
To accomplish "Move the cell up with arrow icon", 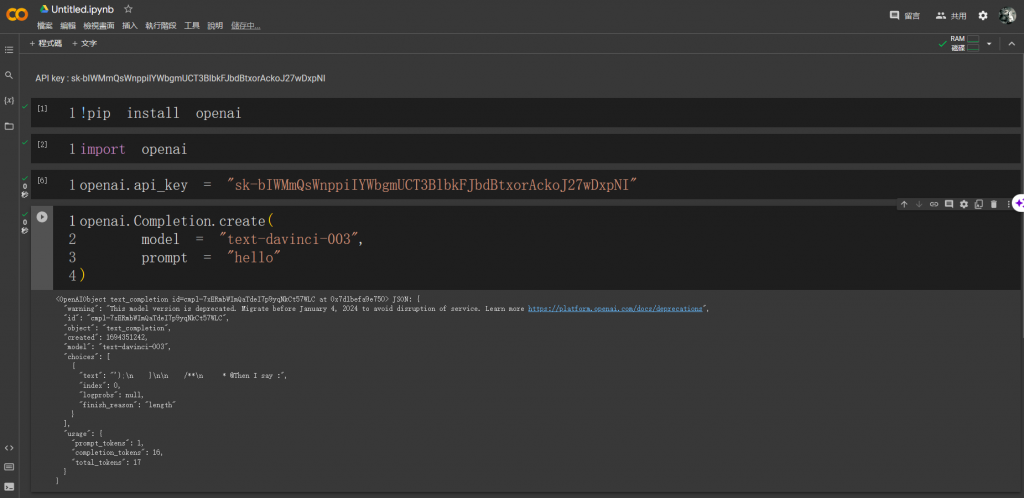I will (904, 204).
